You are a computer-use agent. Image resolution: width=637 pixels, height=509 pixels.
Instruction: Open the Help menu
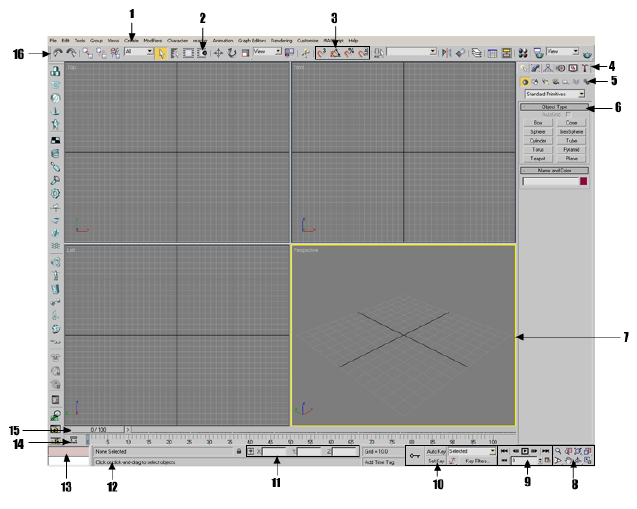point(353,41)
